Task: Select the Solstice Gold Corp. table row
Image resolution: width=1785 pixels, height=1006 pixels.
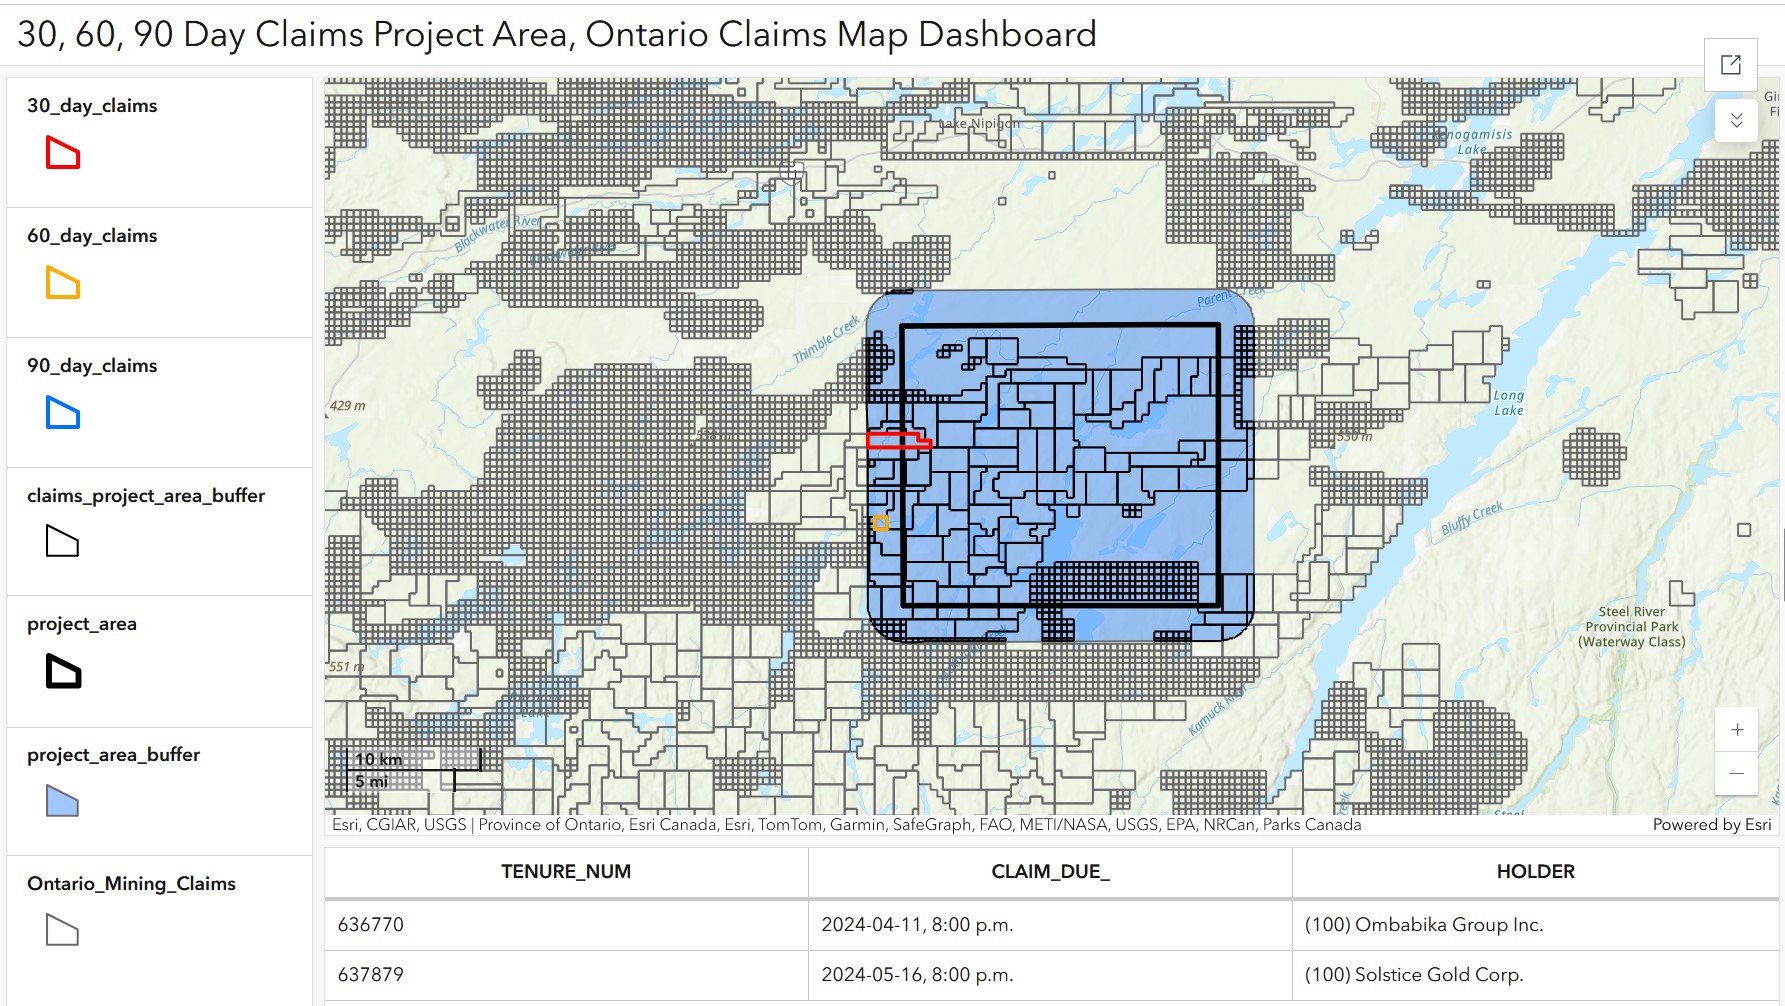Action: pos(1413,975)
